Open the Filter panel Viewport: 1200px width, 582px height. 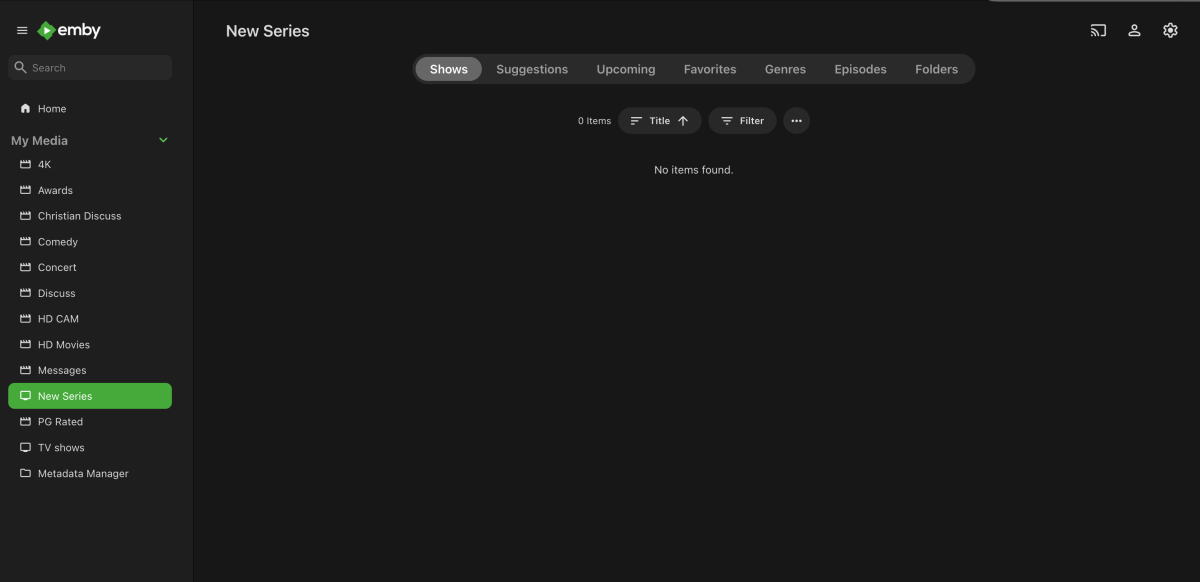tap(742, 120)
